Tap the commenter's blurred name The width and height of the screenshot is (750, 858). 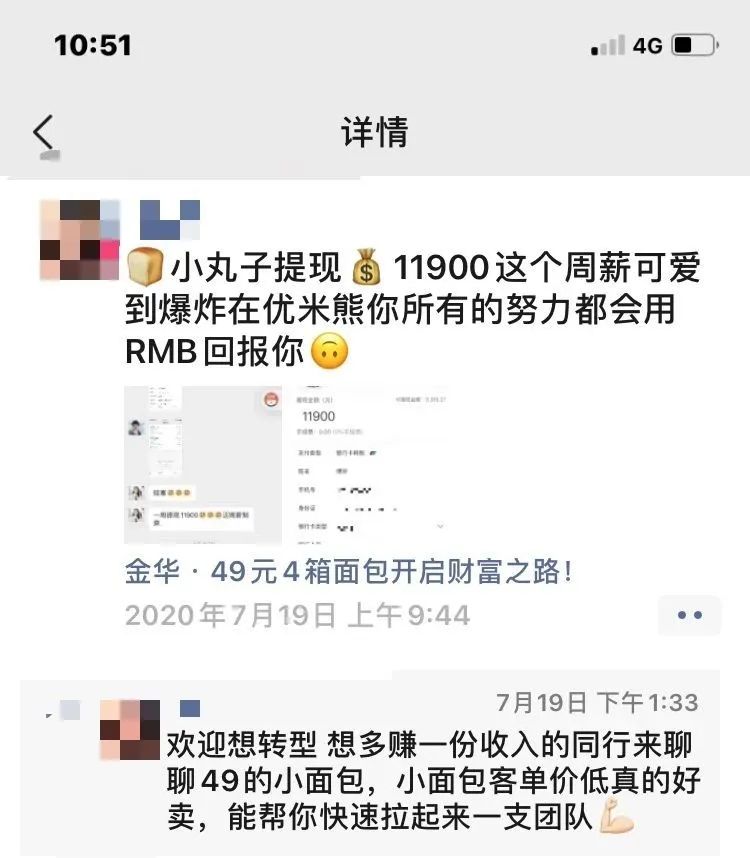190,709
